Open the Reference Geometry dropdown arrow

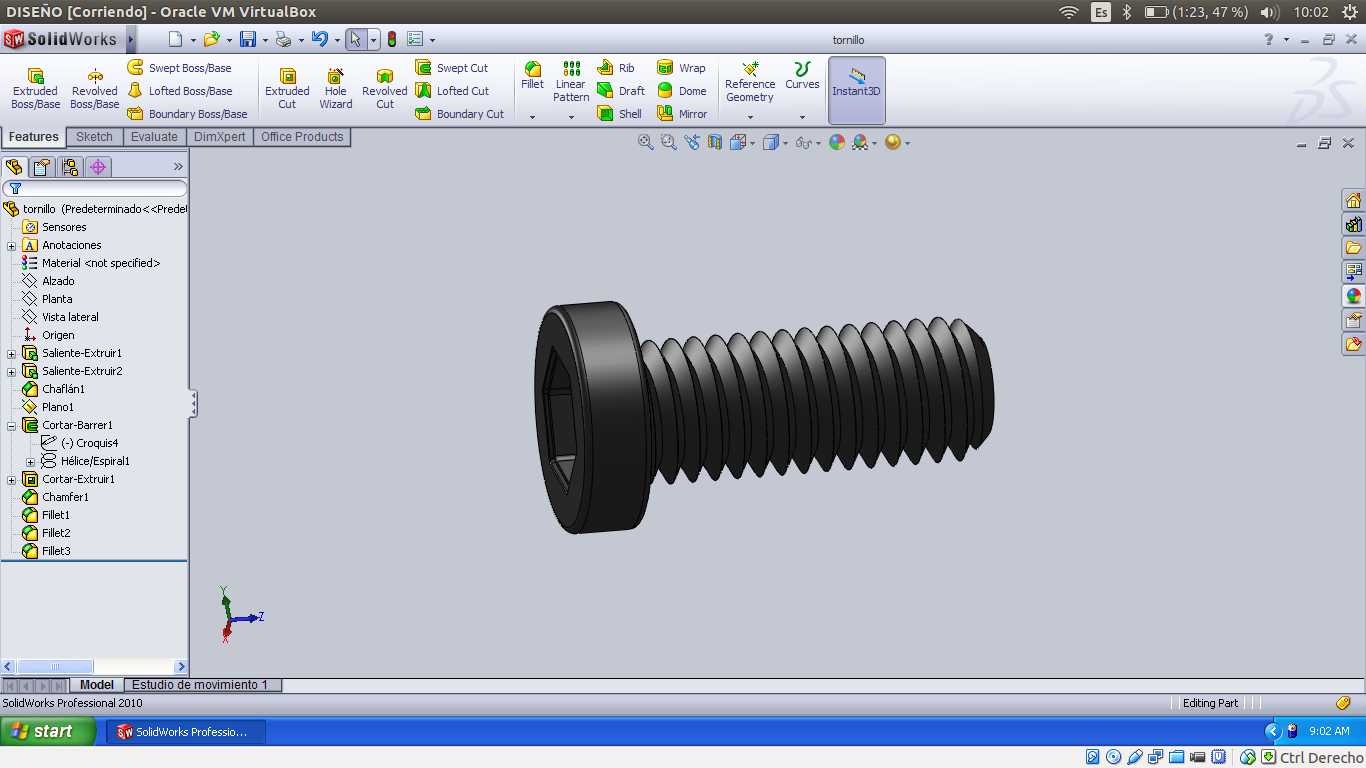pyautogui.click(x=750, y=117)
